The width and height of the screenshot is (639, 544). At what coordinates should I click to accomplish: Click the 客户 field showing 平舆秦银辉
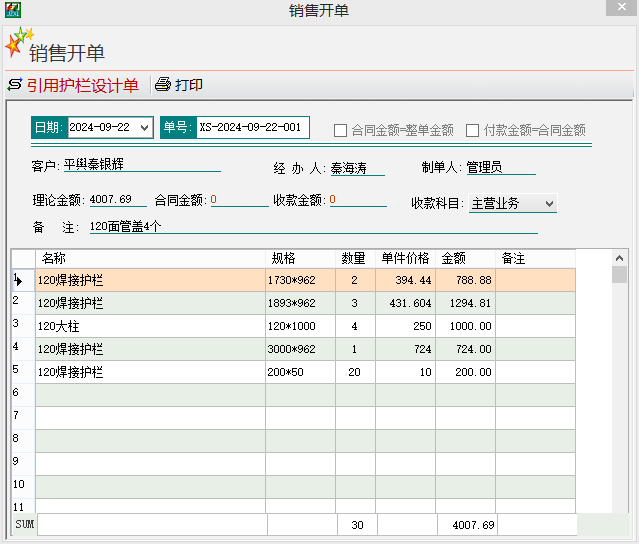[142, 165]
